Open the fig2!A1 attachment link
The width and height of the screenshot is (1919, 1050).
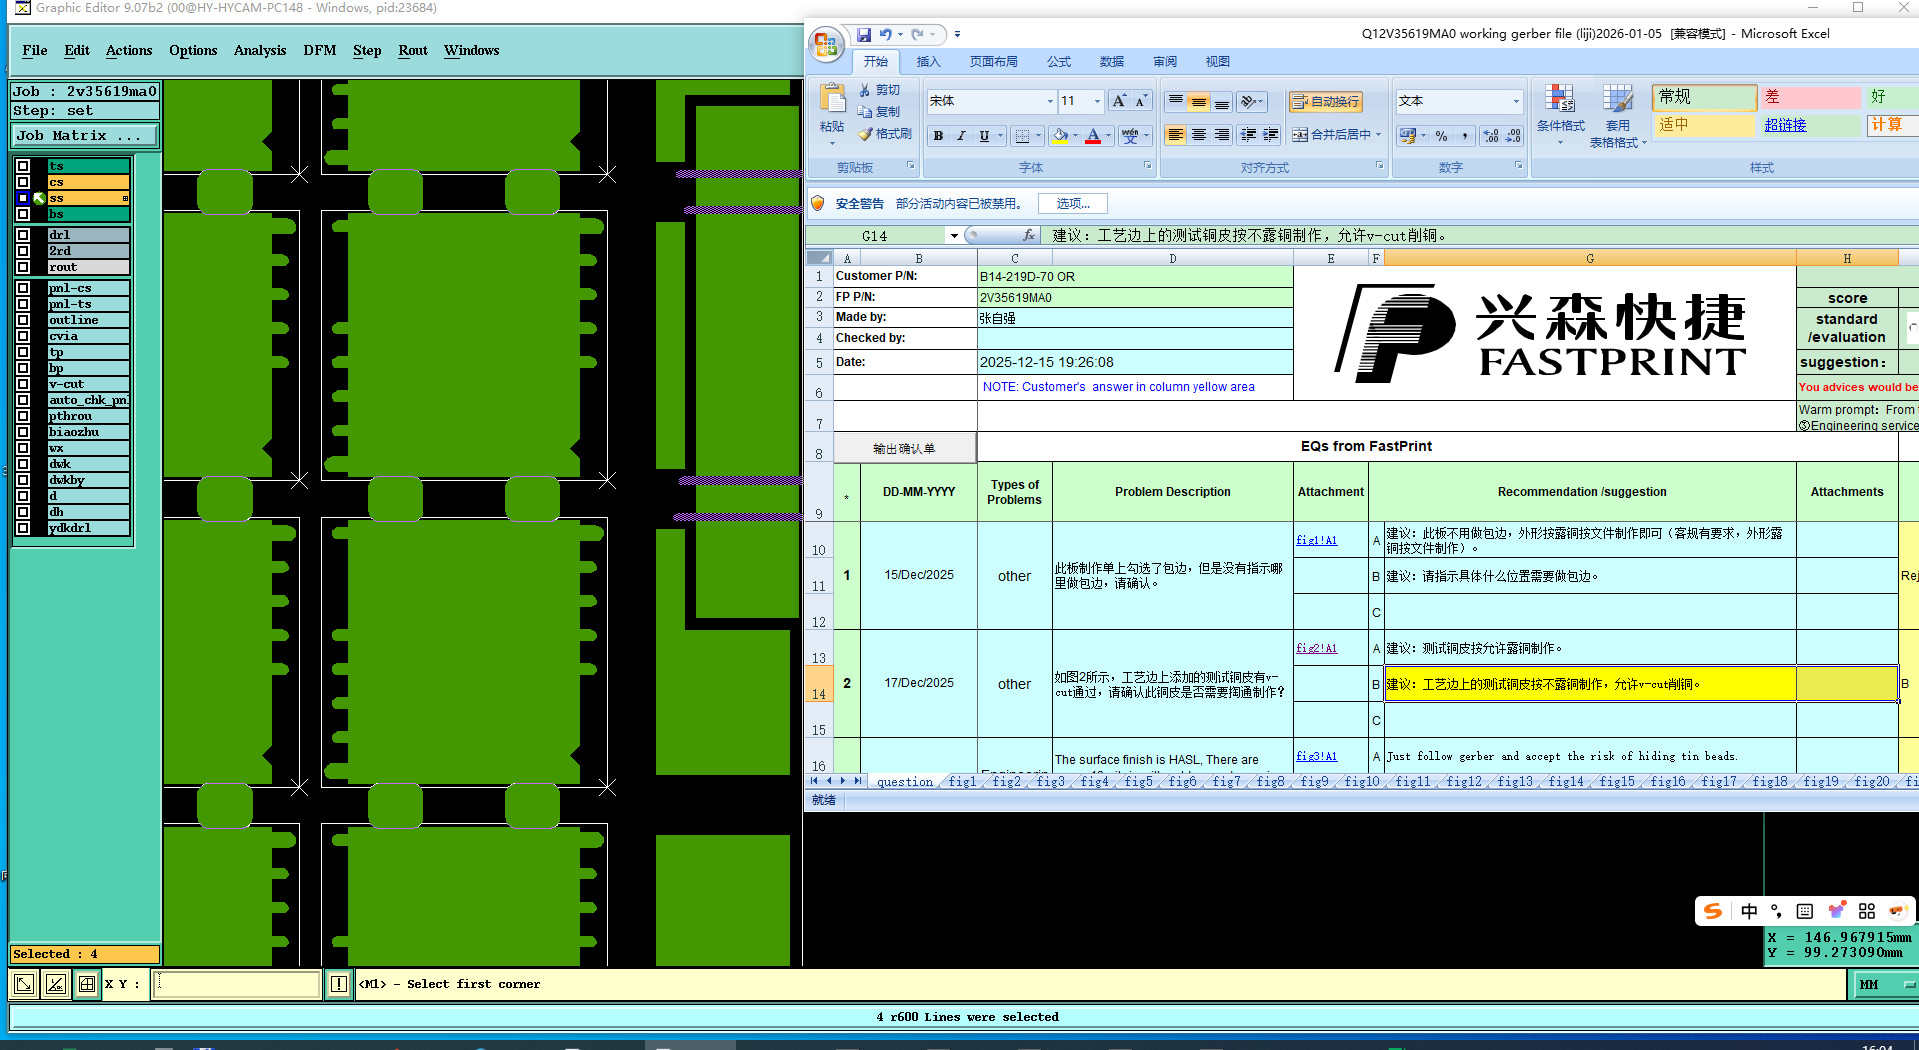point(1316,649)
